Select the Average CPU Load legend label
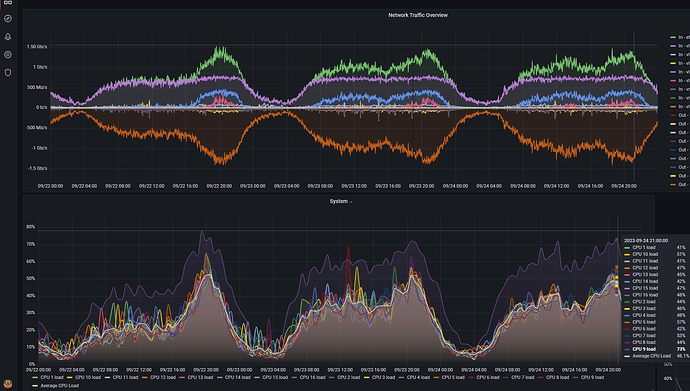 pyautogui.click(x=59, y=386)
